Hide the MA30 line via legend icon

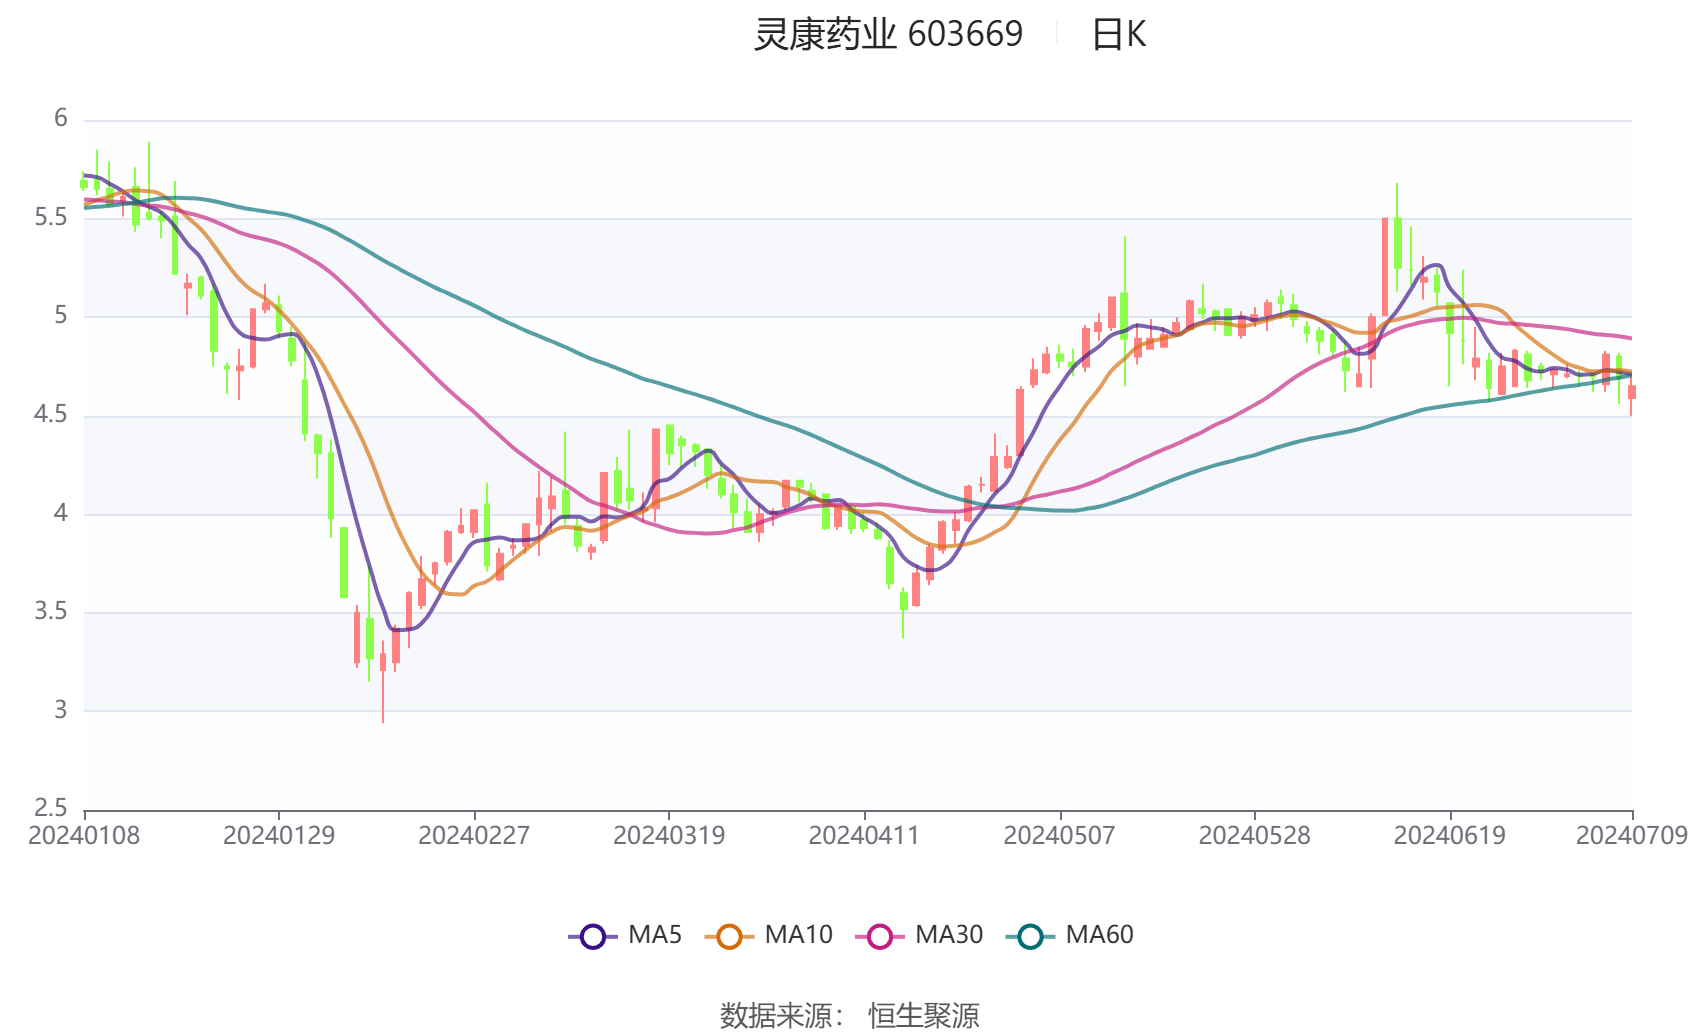click(880, 936)
